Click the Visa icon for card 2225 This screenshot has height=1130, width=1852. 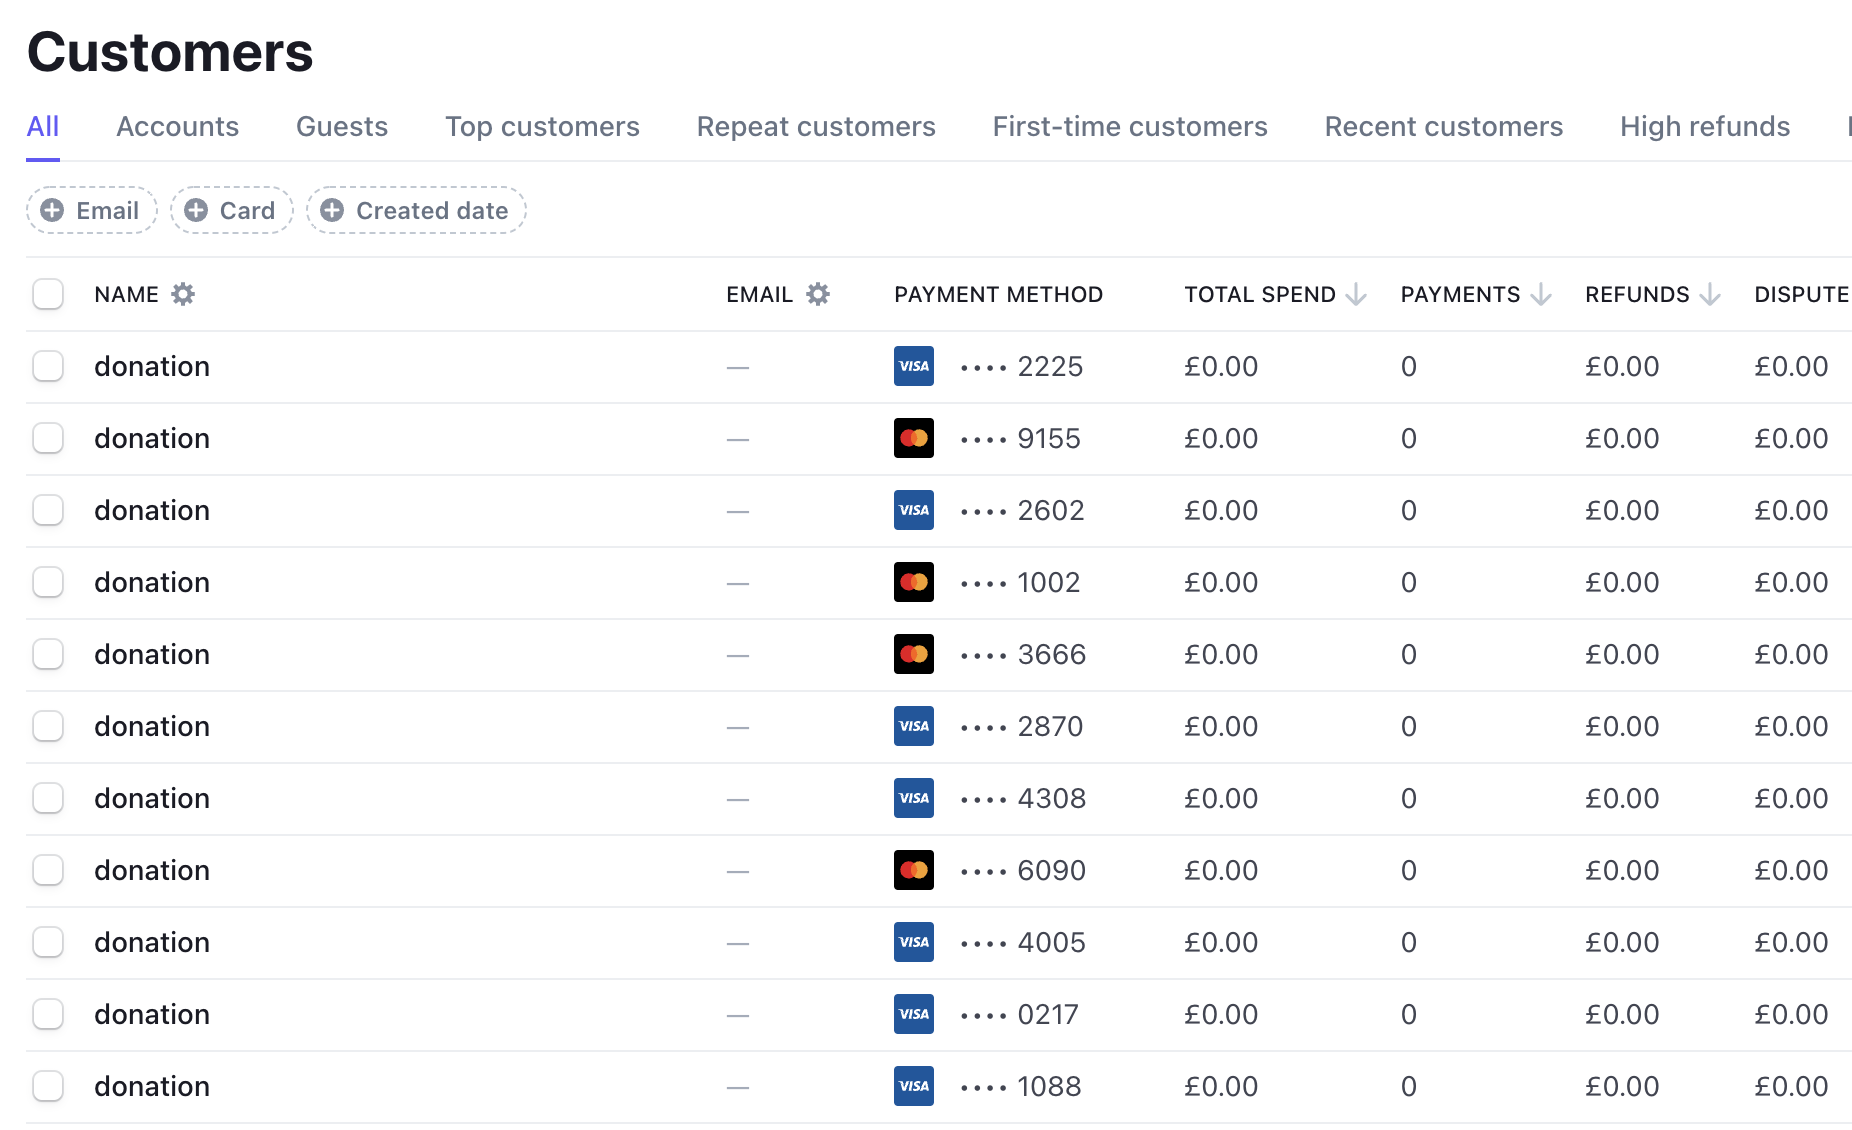click(x=913, y=366)
